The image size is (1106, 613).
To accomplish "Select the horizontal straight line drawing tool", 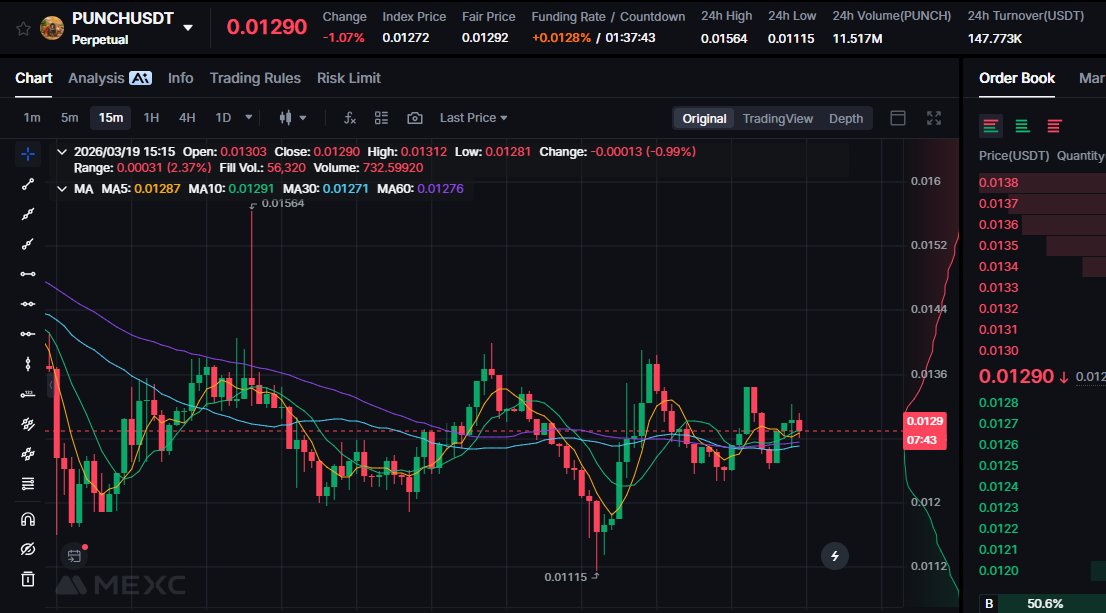I will click(28, 304).
